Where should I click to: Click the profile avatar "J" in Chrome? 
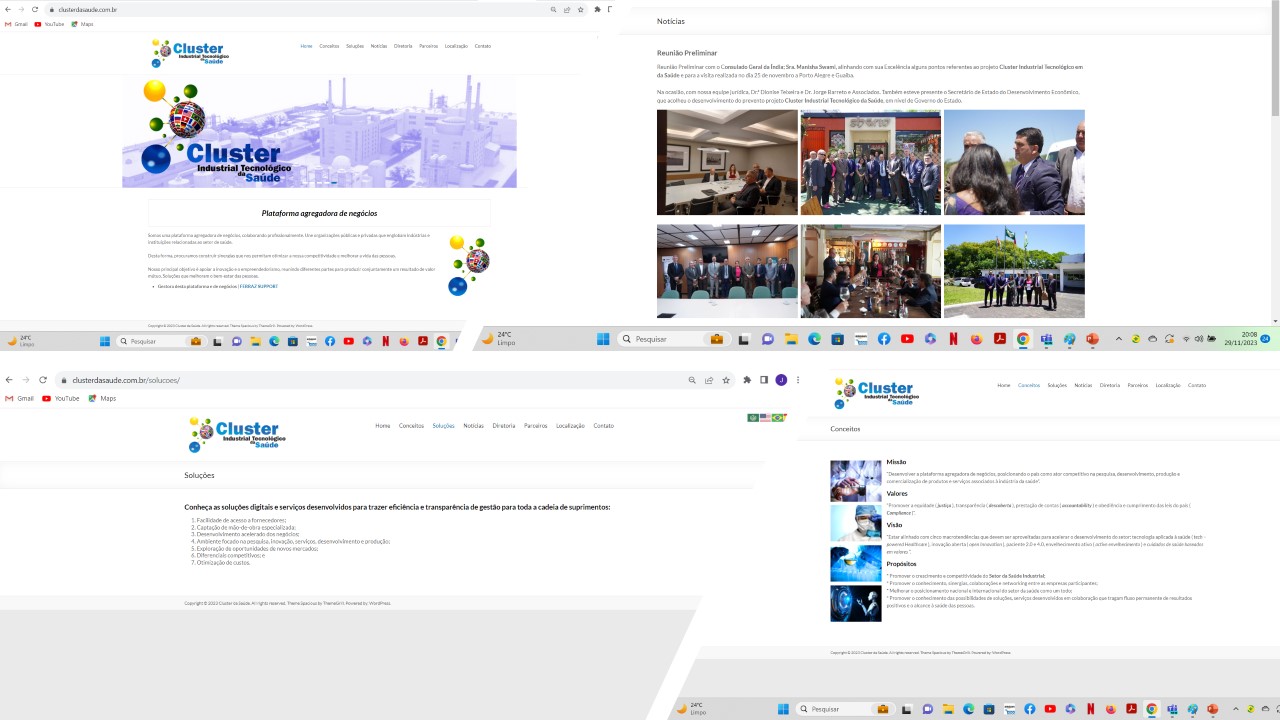[x=781, y=380]
